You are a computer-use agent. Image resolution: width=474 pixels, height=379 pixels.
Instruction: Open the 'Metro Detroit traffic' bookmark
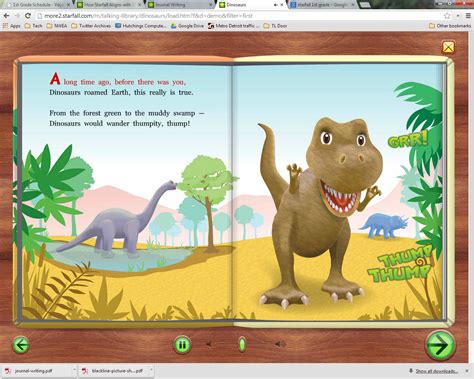(x=233, y=26)
